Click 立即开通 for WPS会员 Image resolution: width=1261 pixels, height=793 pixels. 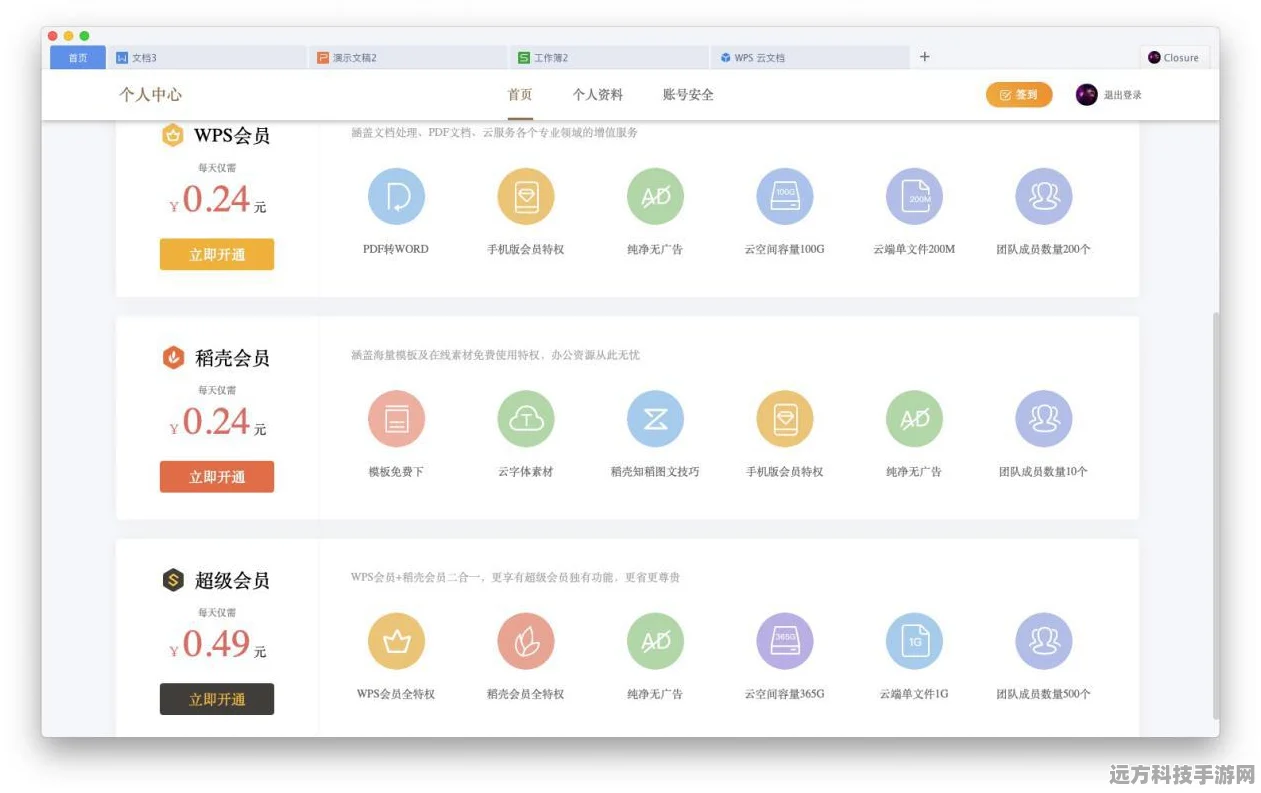217,255
